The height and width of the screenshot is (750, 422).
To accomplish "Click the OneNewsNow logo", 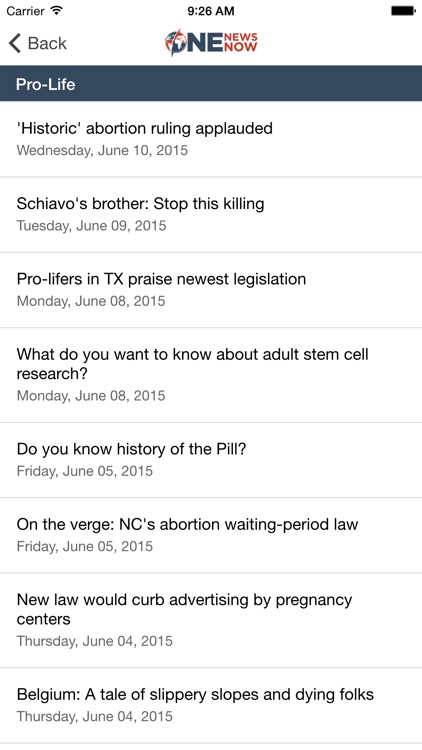I will coord(211,42).
